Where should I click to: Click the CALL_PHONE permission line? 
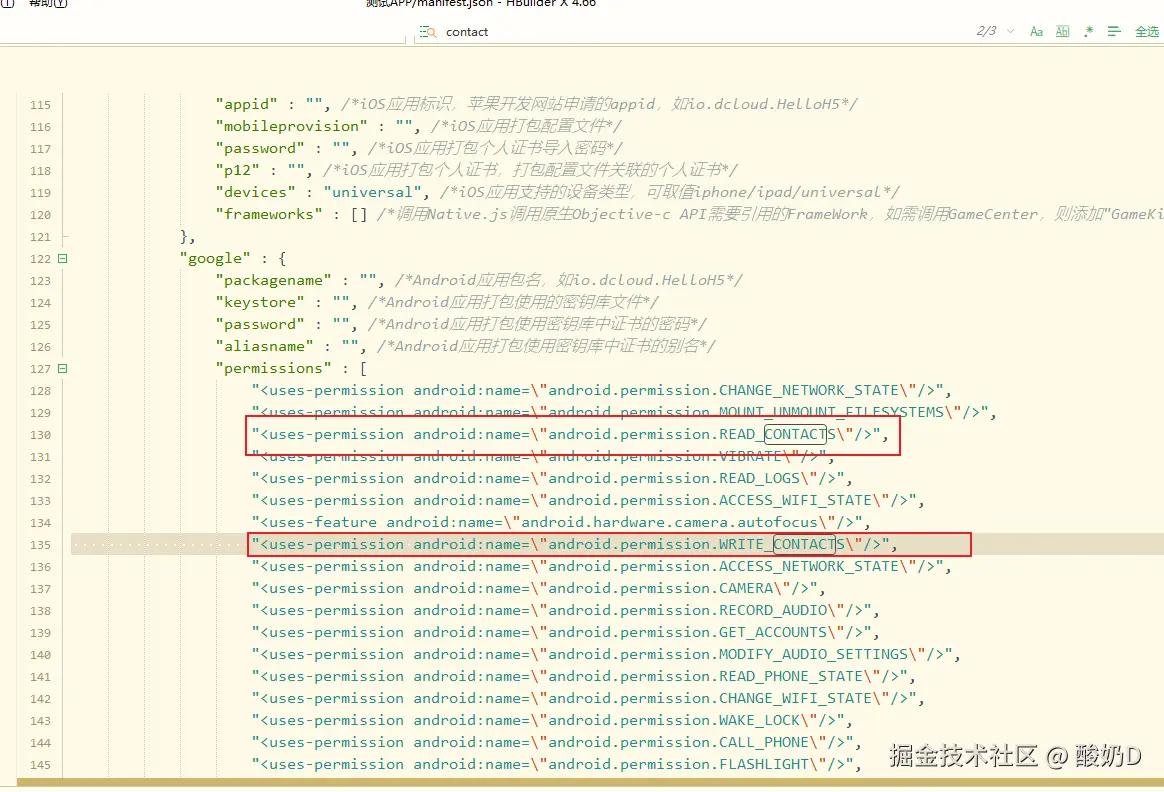pos(557,742)
